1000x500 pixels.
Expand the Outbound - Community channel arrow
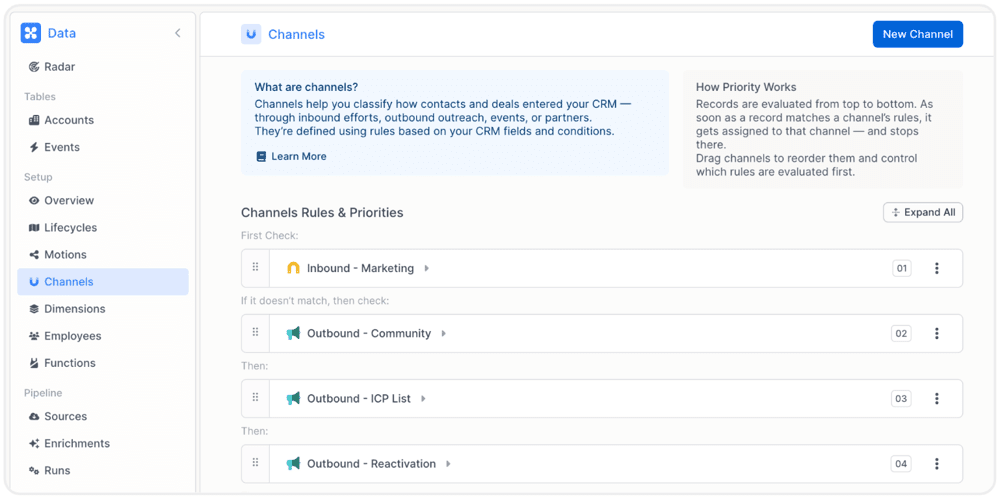click(x=444, y=334)
